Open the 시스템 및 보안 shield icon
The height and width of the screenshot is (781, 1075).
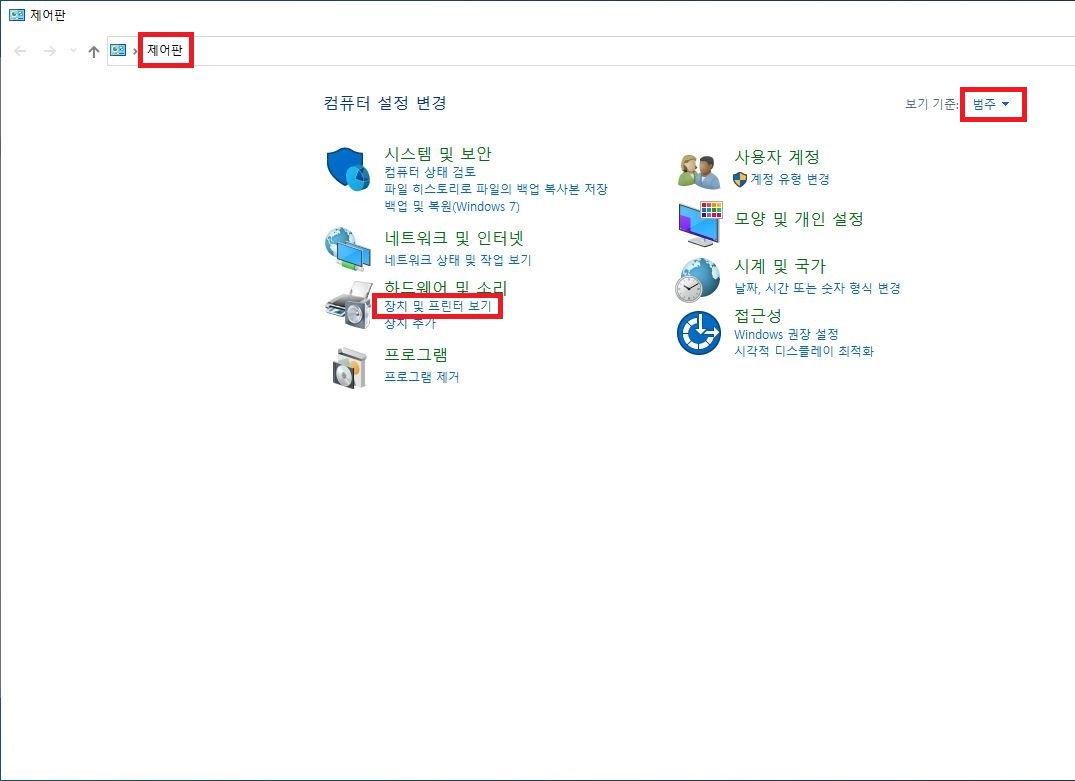348,169
